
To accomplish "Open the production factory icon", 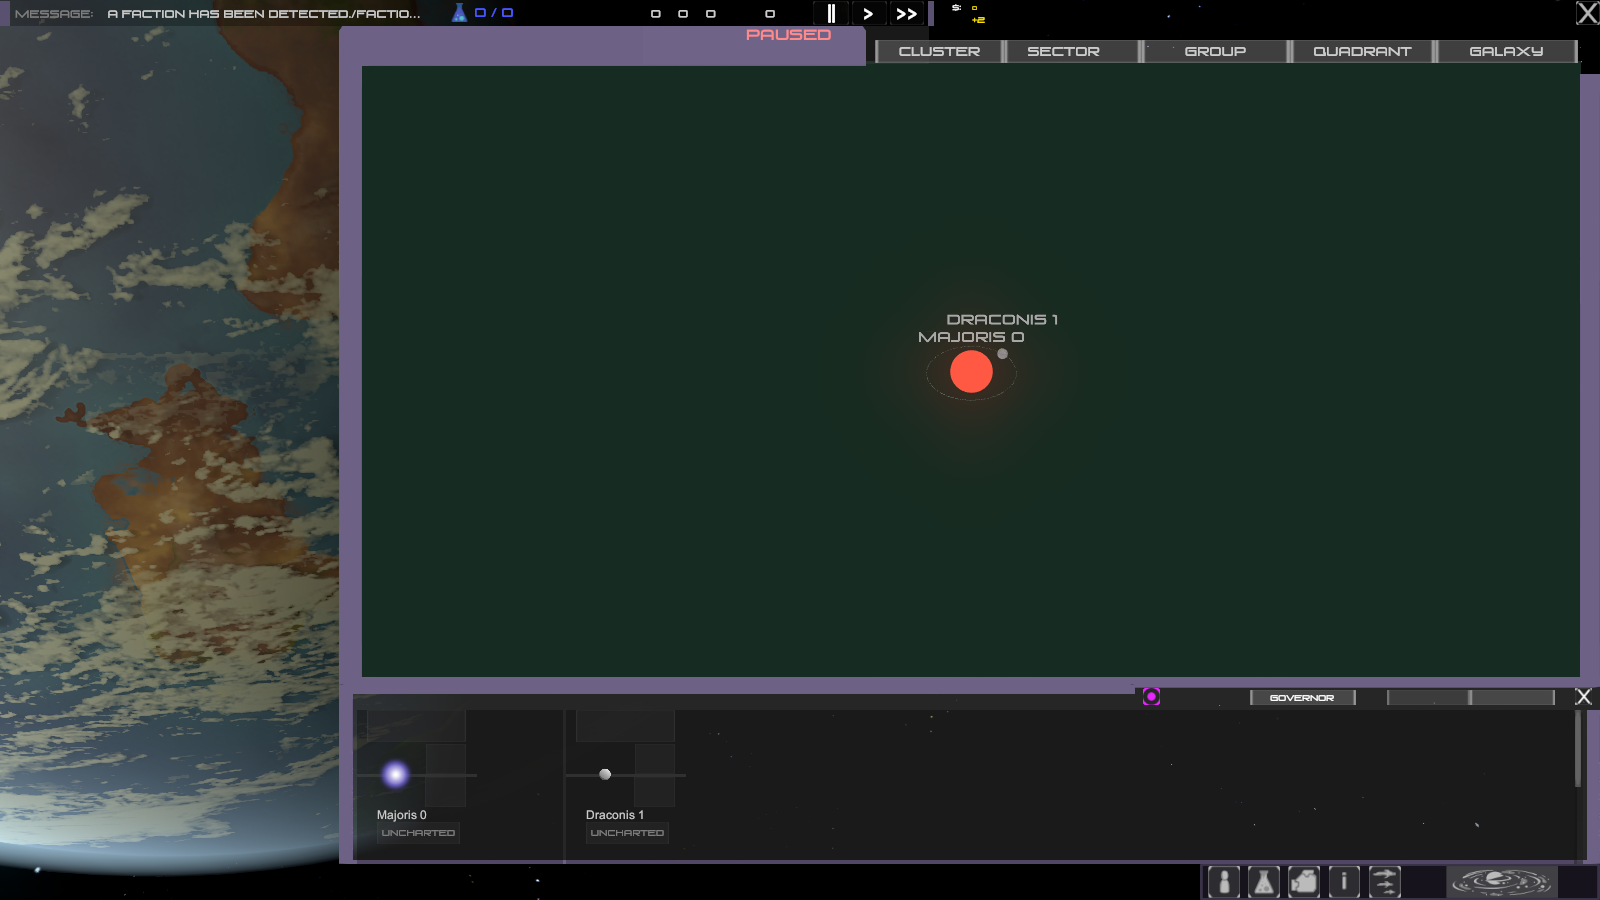I will (x=1304, y=882).
